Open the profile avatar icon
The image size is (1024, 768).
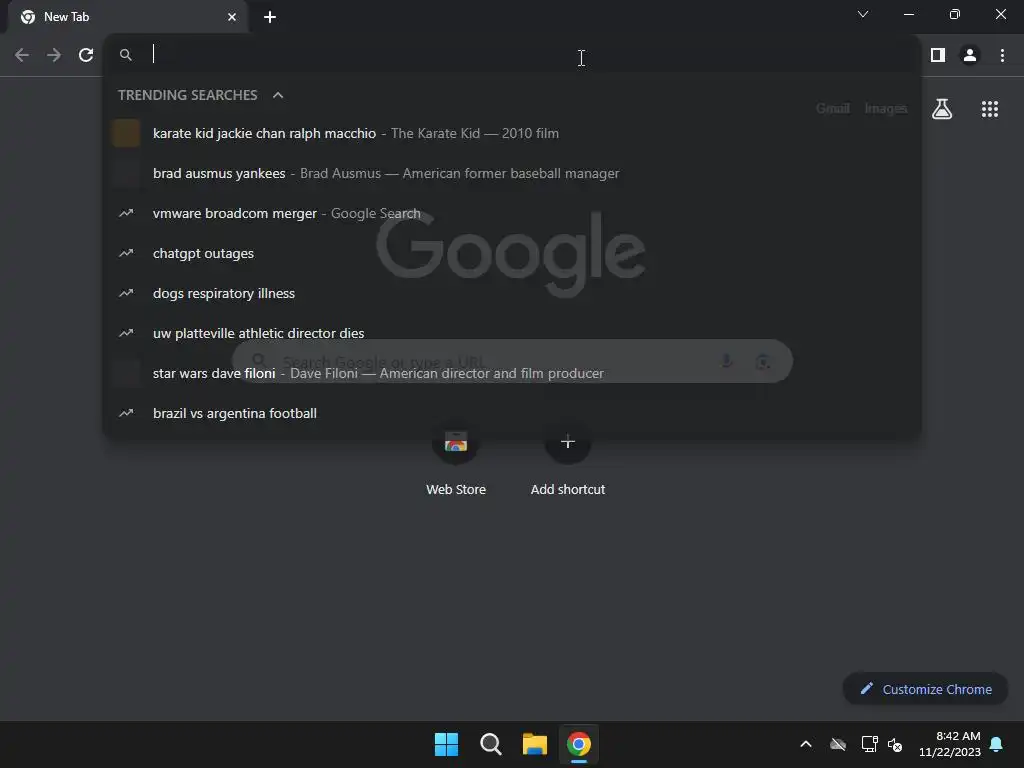point(970,56)
